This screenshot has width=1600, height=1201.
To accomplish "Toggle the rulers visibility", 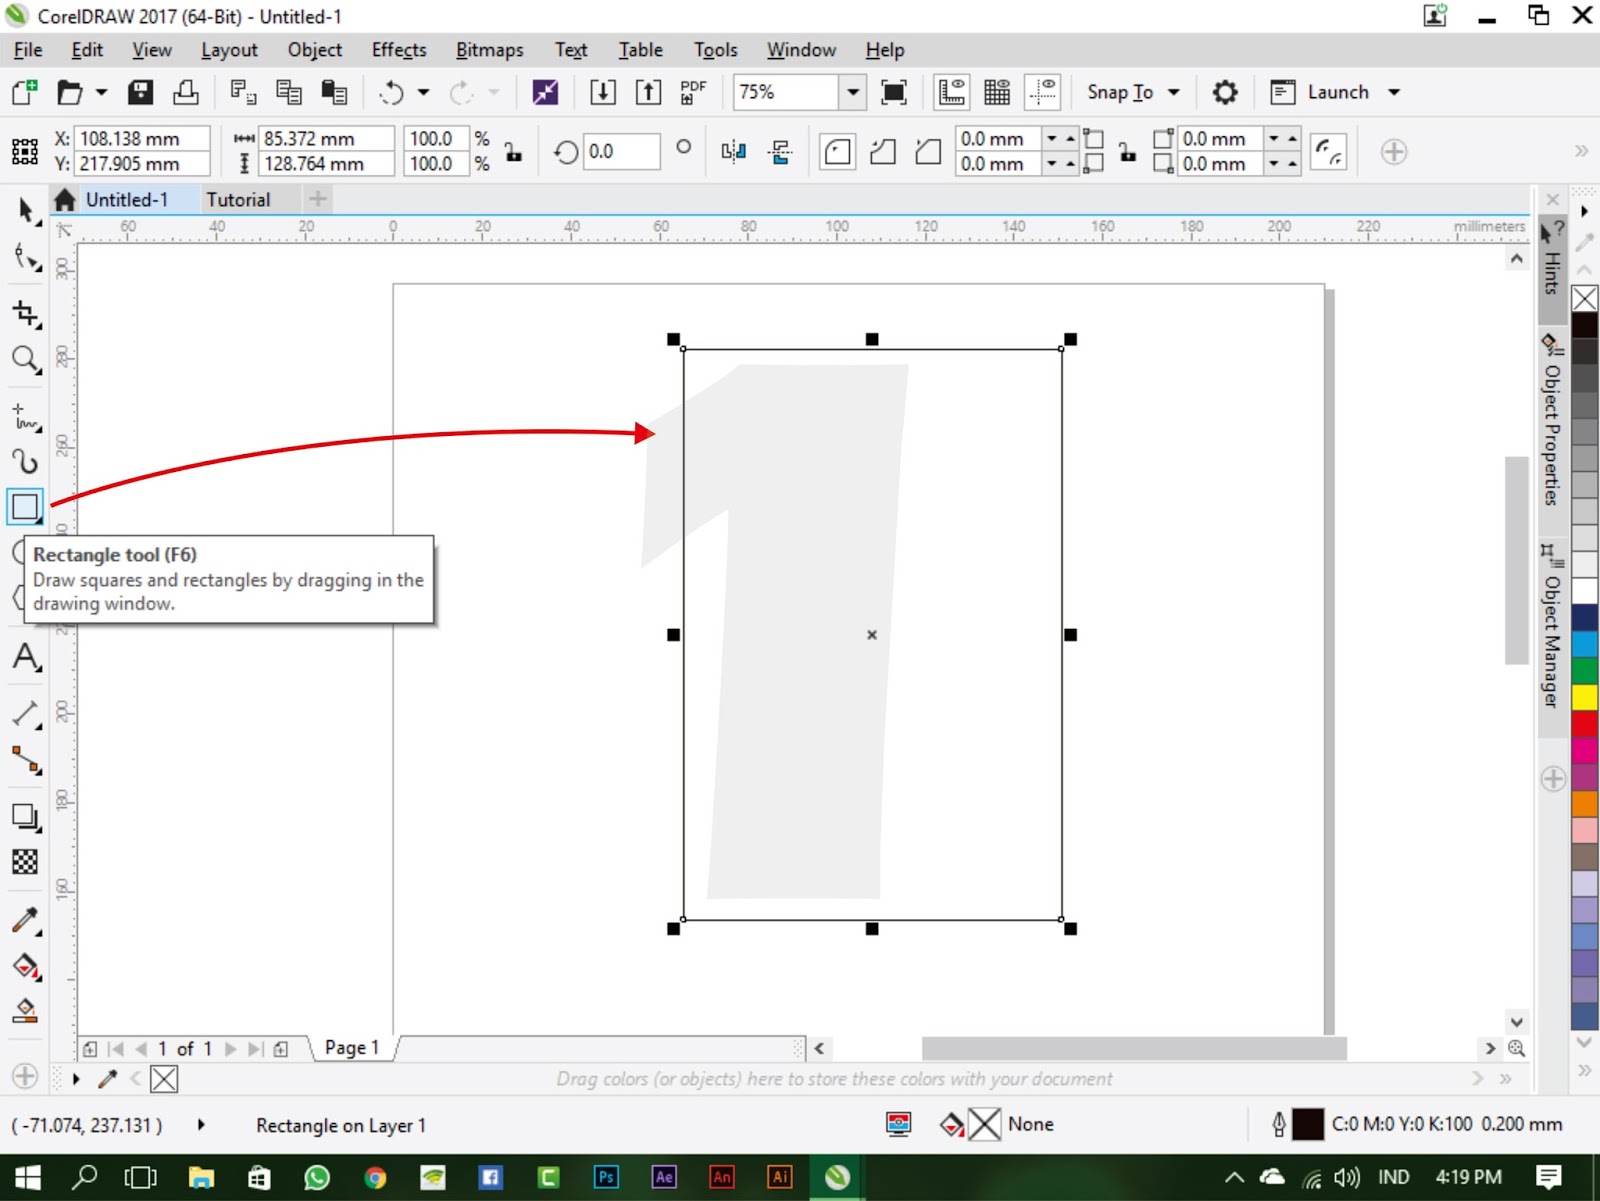I will point(950,92).
